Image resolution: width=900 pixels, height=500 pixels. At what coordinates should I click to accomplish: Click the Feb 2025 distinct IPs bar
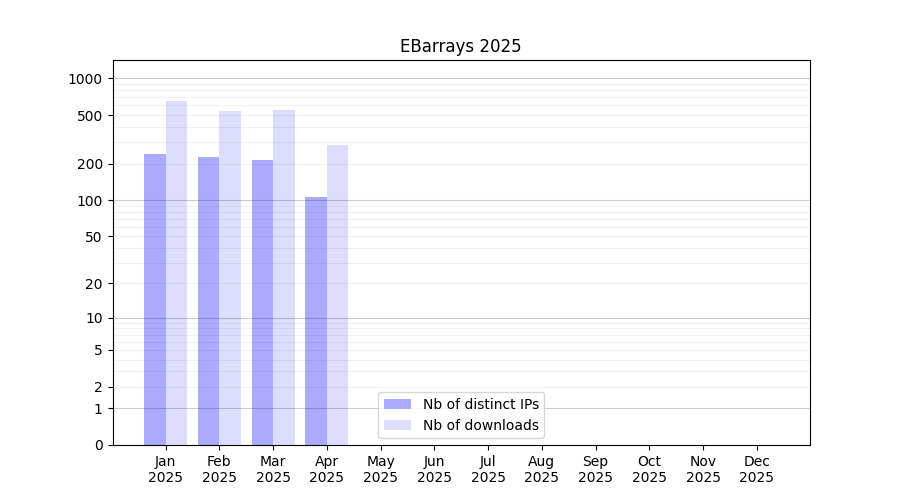[208, 301]
